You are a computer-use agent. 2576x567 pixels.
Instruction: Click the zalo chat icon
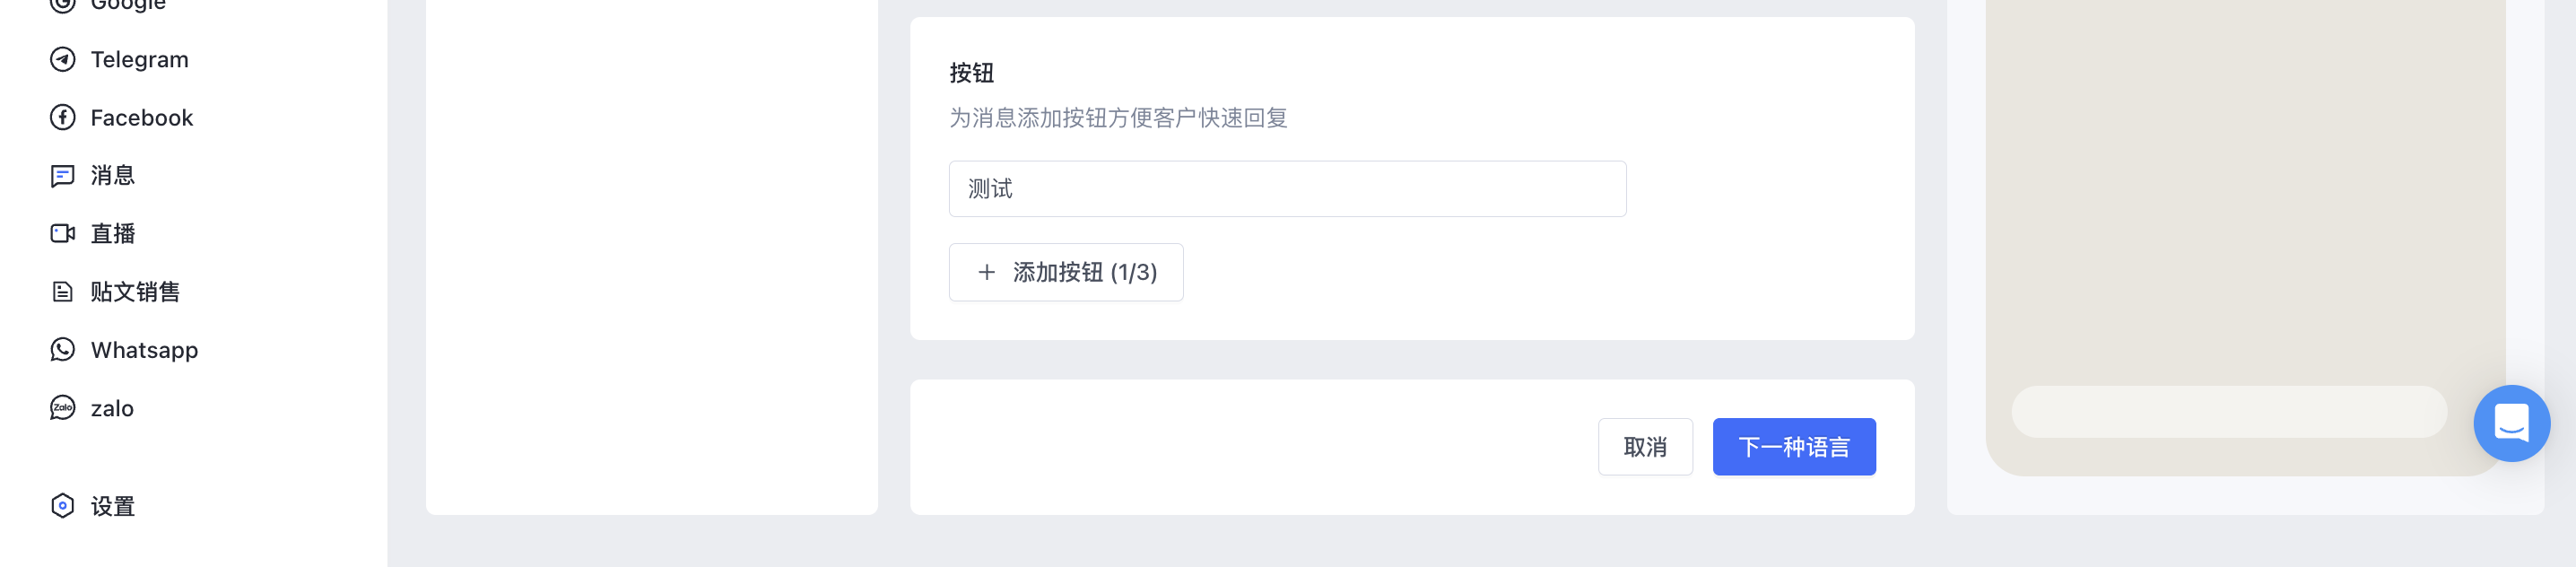pyautogui.click(x=62, y=408)
